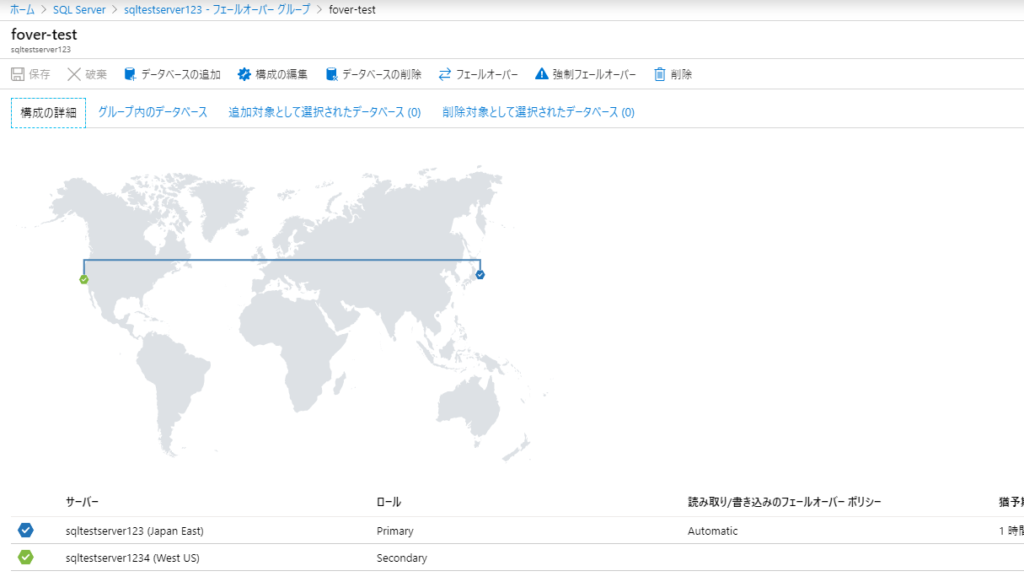Choose 強制フェールオーバー toolbar label
The width and height of the screenshot is (1024, 582).
[594, 74]
